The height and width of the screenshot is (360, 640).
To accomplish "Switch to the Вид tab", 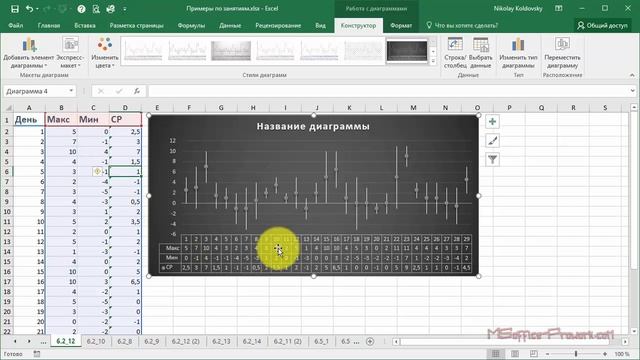I will [x=320, y=25].
